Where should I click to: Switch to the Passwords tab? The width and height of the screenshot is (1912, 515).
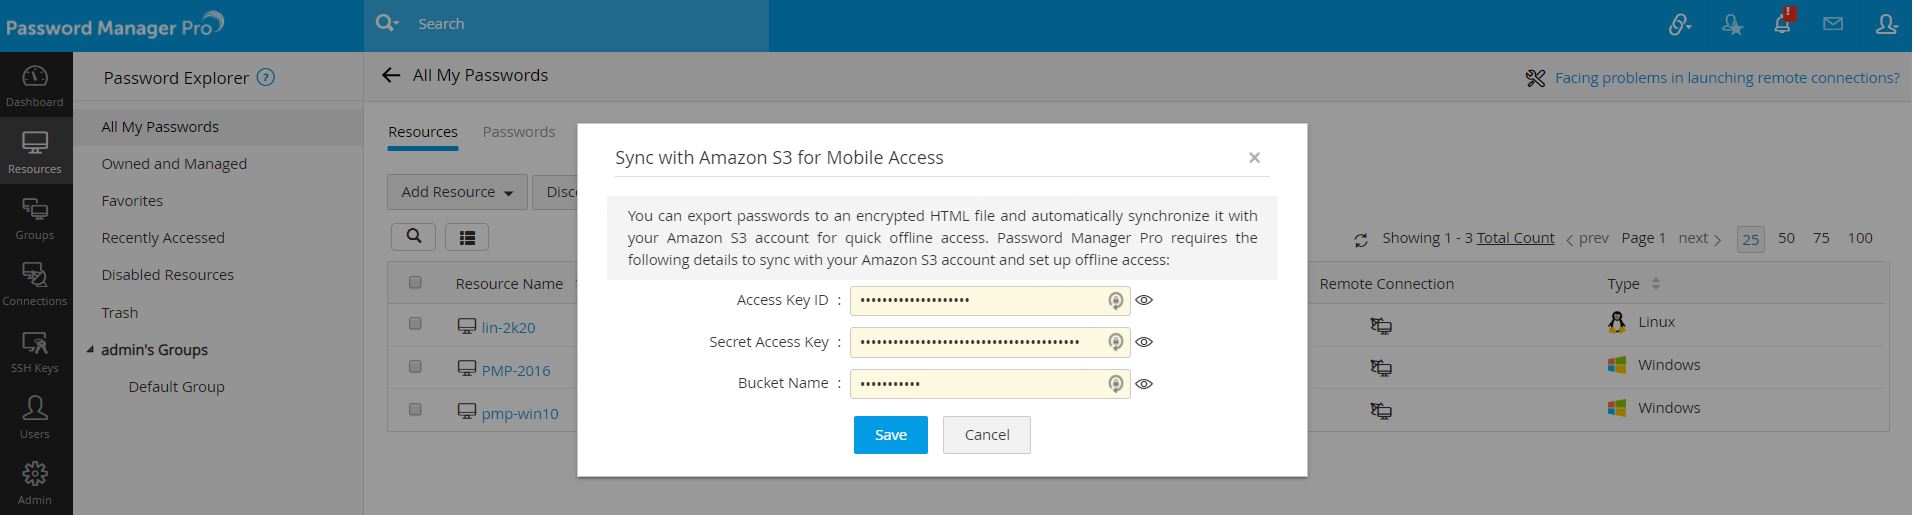point(518,132)
